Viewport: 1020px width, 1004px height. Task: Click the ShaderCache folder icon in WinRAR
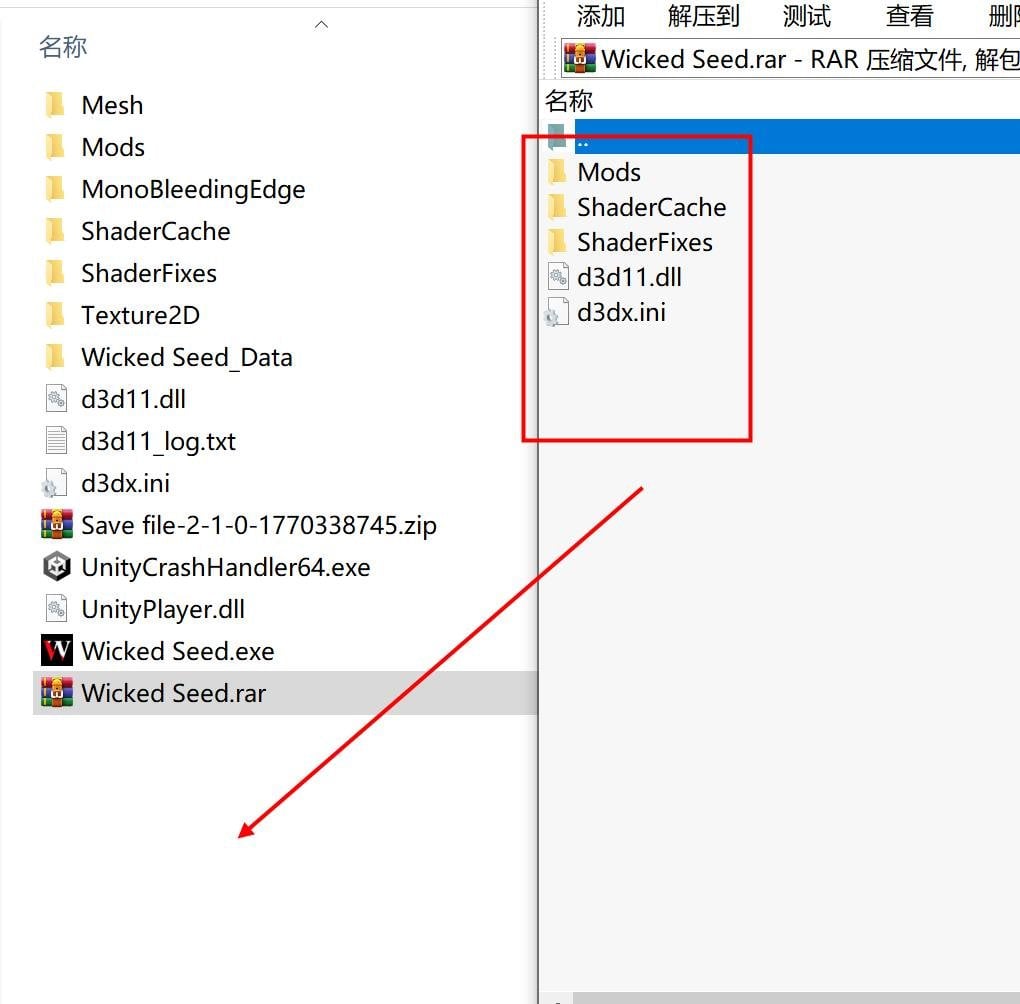pos(557,207)
